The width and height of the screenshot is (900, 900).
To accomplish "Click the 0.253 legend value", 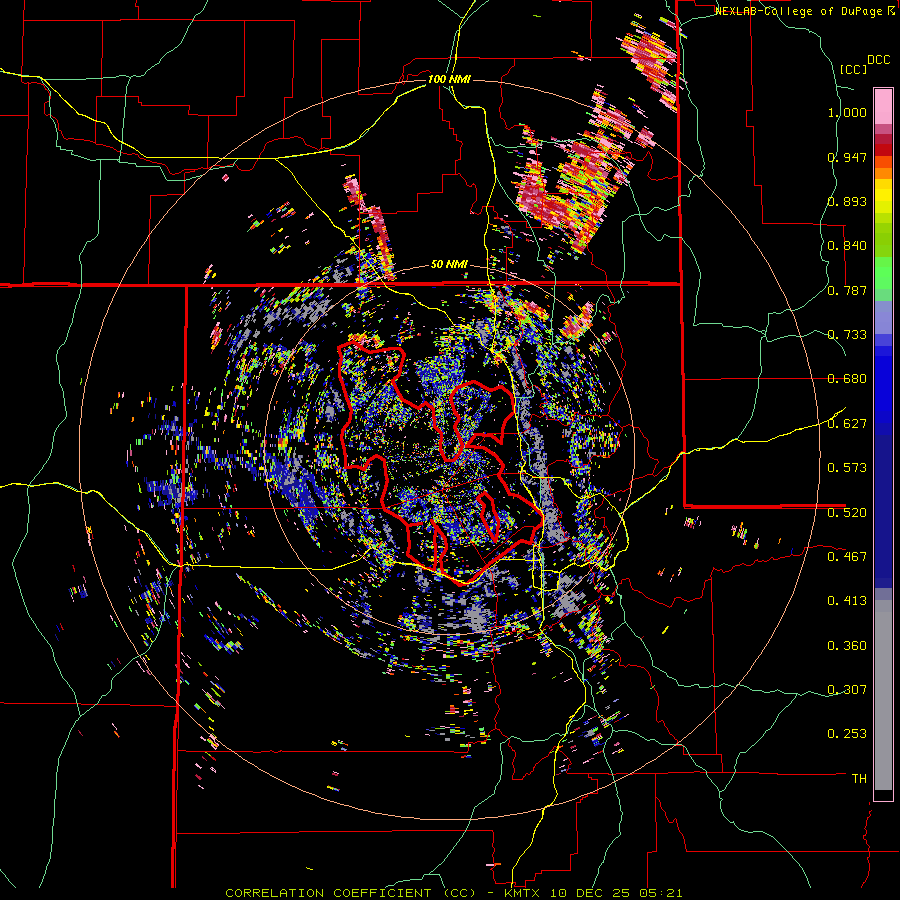I will [847, 734].
